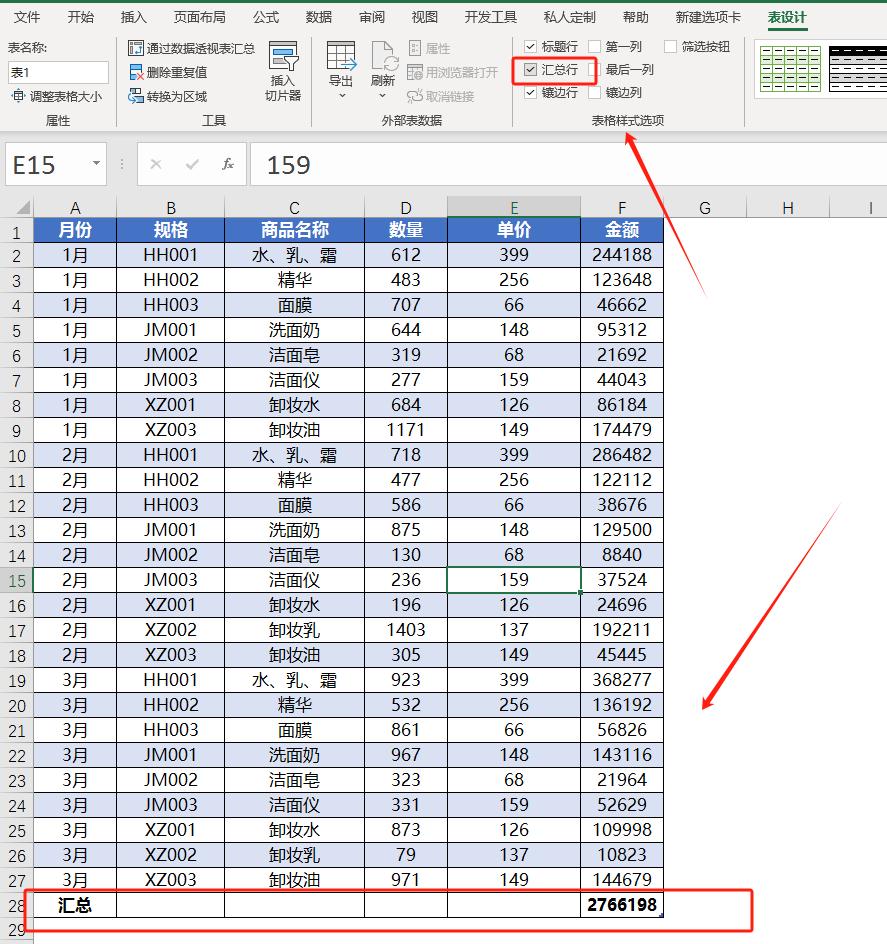887x944 pixels.
Task: Switch to the 审阅 review tab
Action: (372, 17)
